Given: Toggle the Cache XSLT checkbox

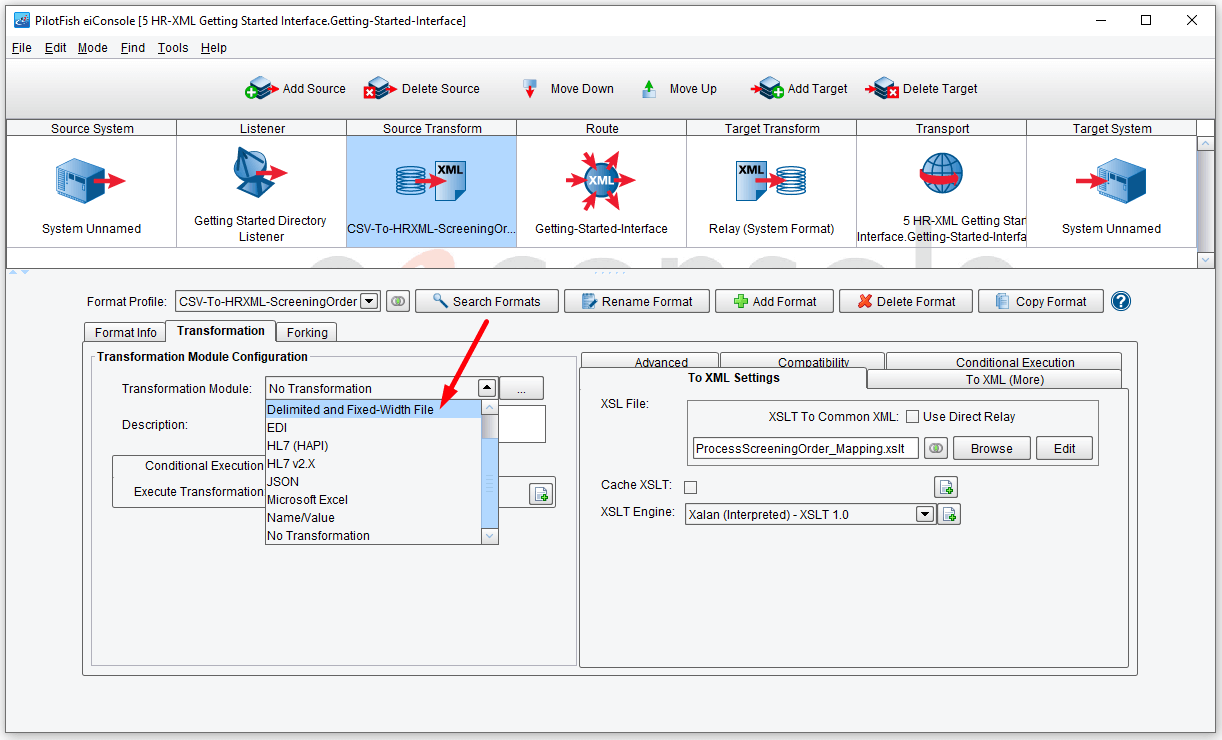Looking at the screenshot, I should pyautogui.click(x=690, y=487).
